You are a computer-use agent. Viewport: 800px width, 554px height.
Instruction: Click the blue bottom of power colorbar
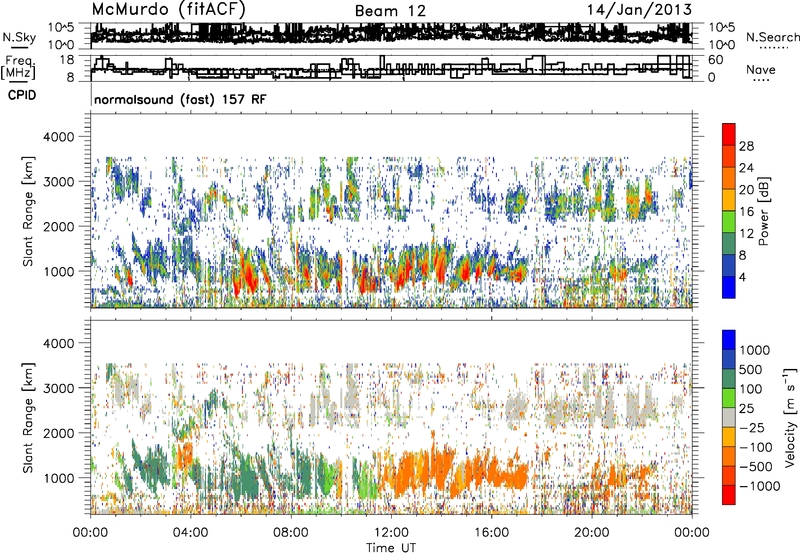pos(729,287)
